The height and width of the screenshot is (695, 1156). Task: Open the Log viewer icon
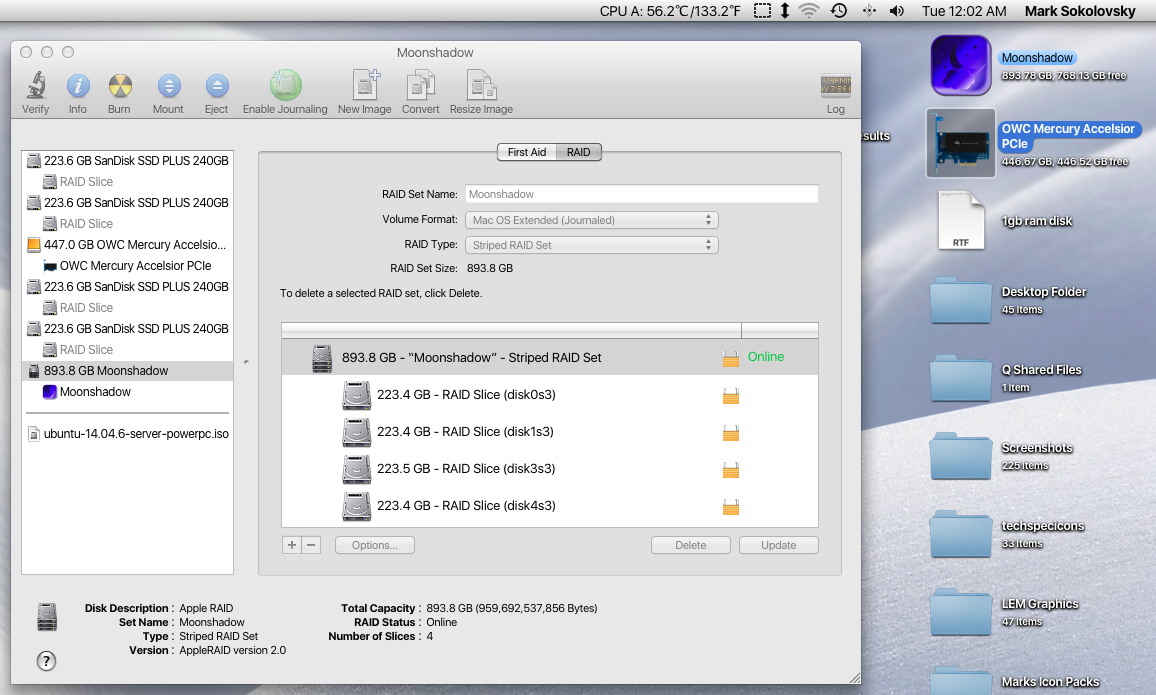835,86
